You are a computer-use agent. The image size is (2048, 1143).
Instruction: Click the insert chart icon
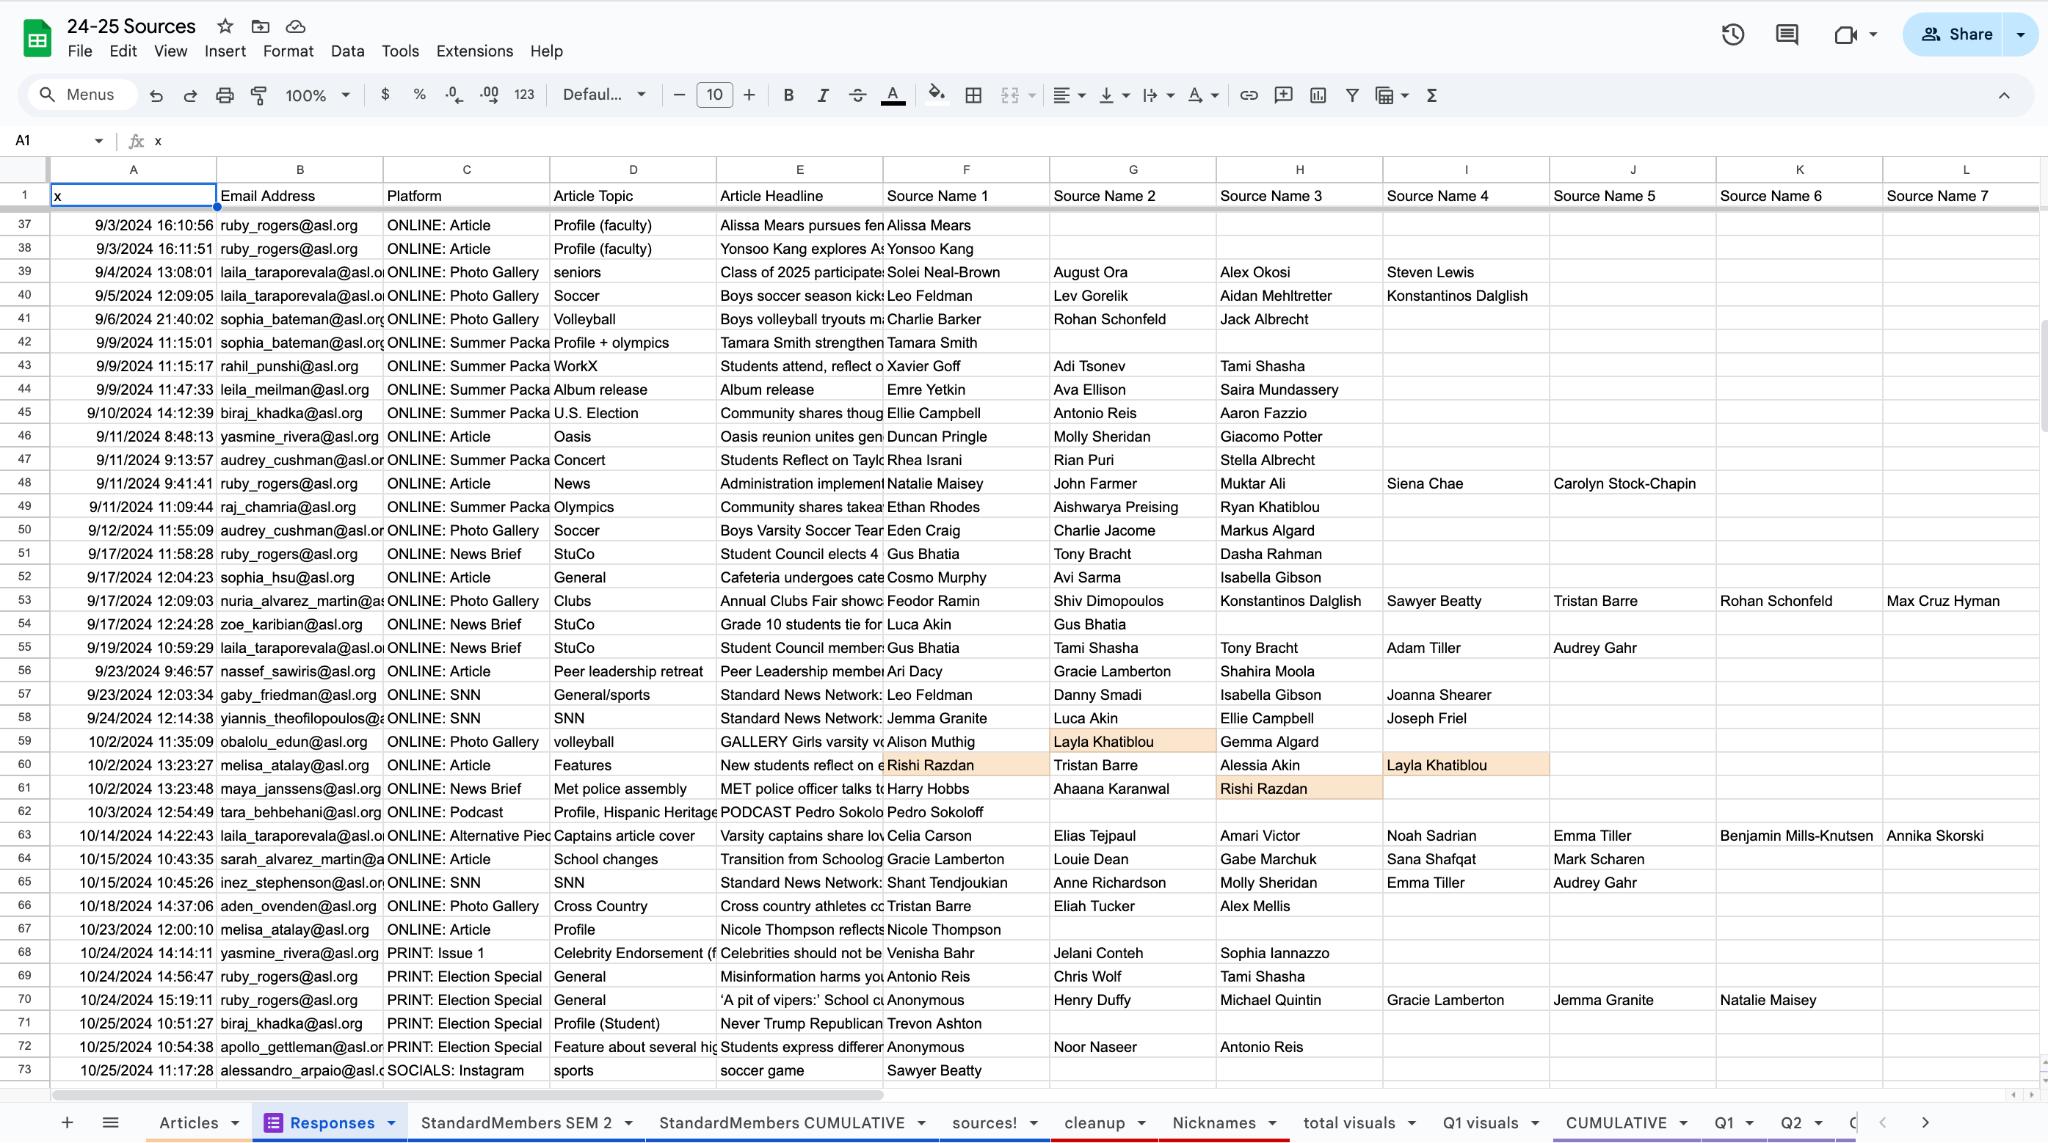pos(1318,95)
